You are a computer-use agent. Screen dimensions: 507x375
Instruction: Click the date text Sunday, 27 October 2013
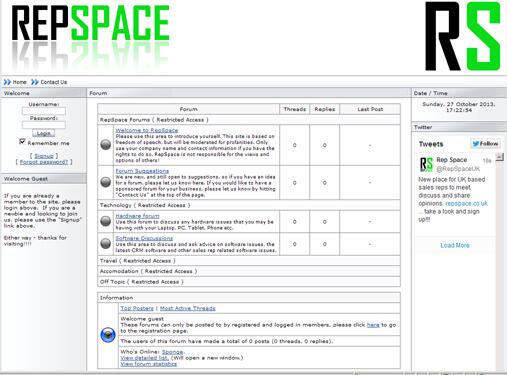[x=459, y=104]
